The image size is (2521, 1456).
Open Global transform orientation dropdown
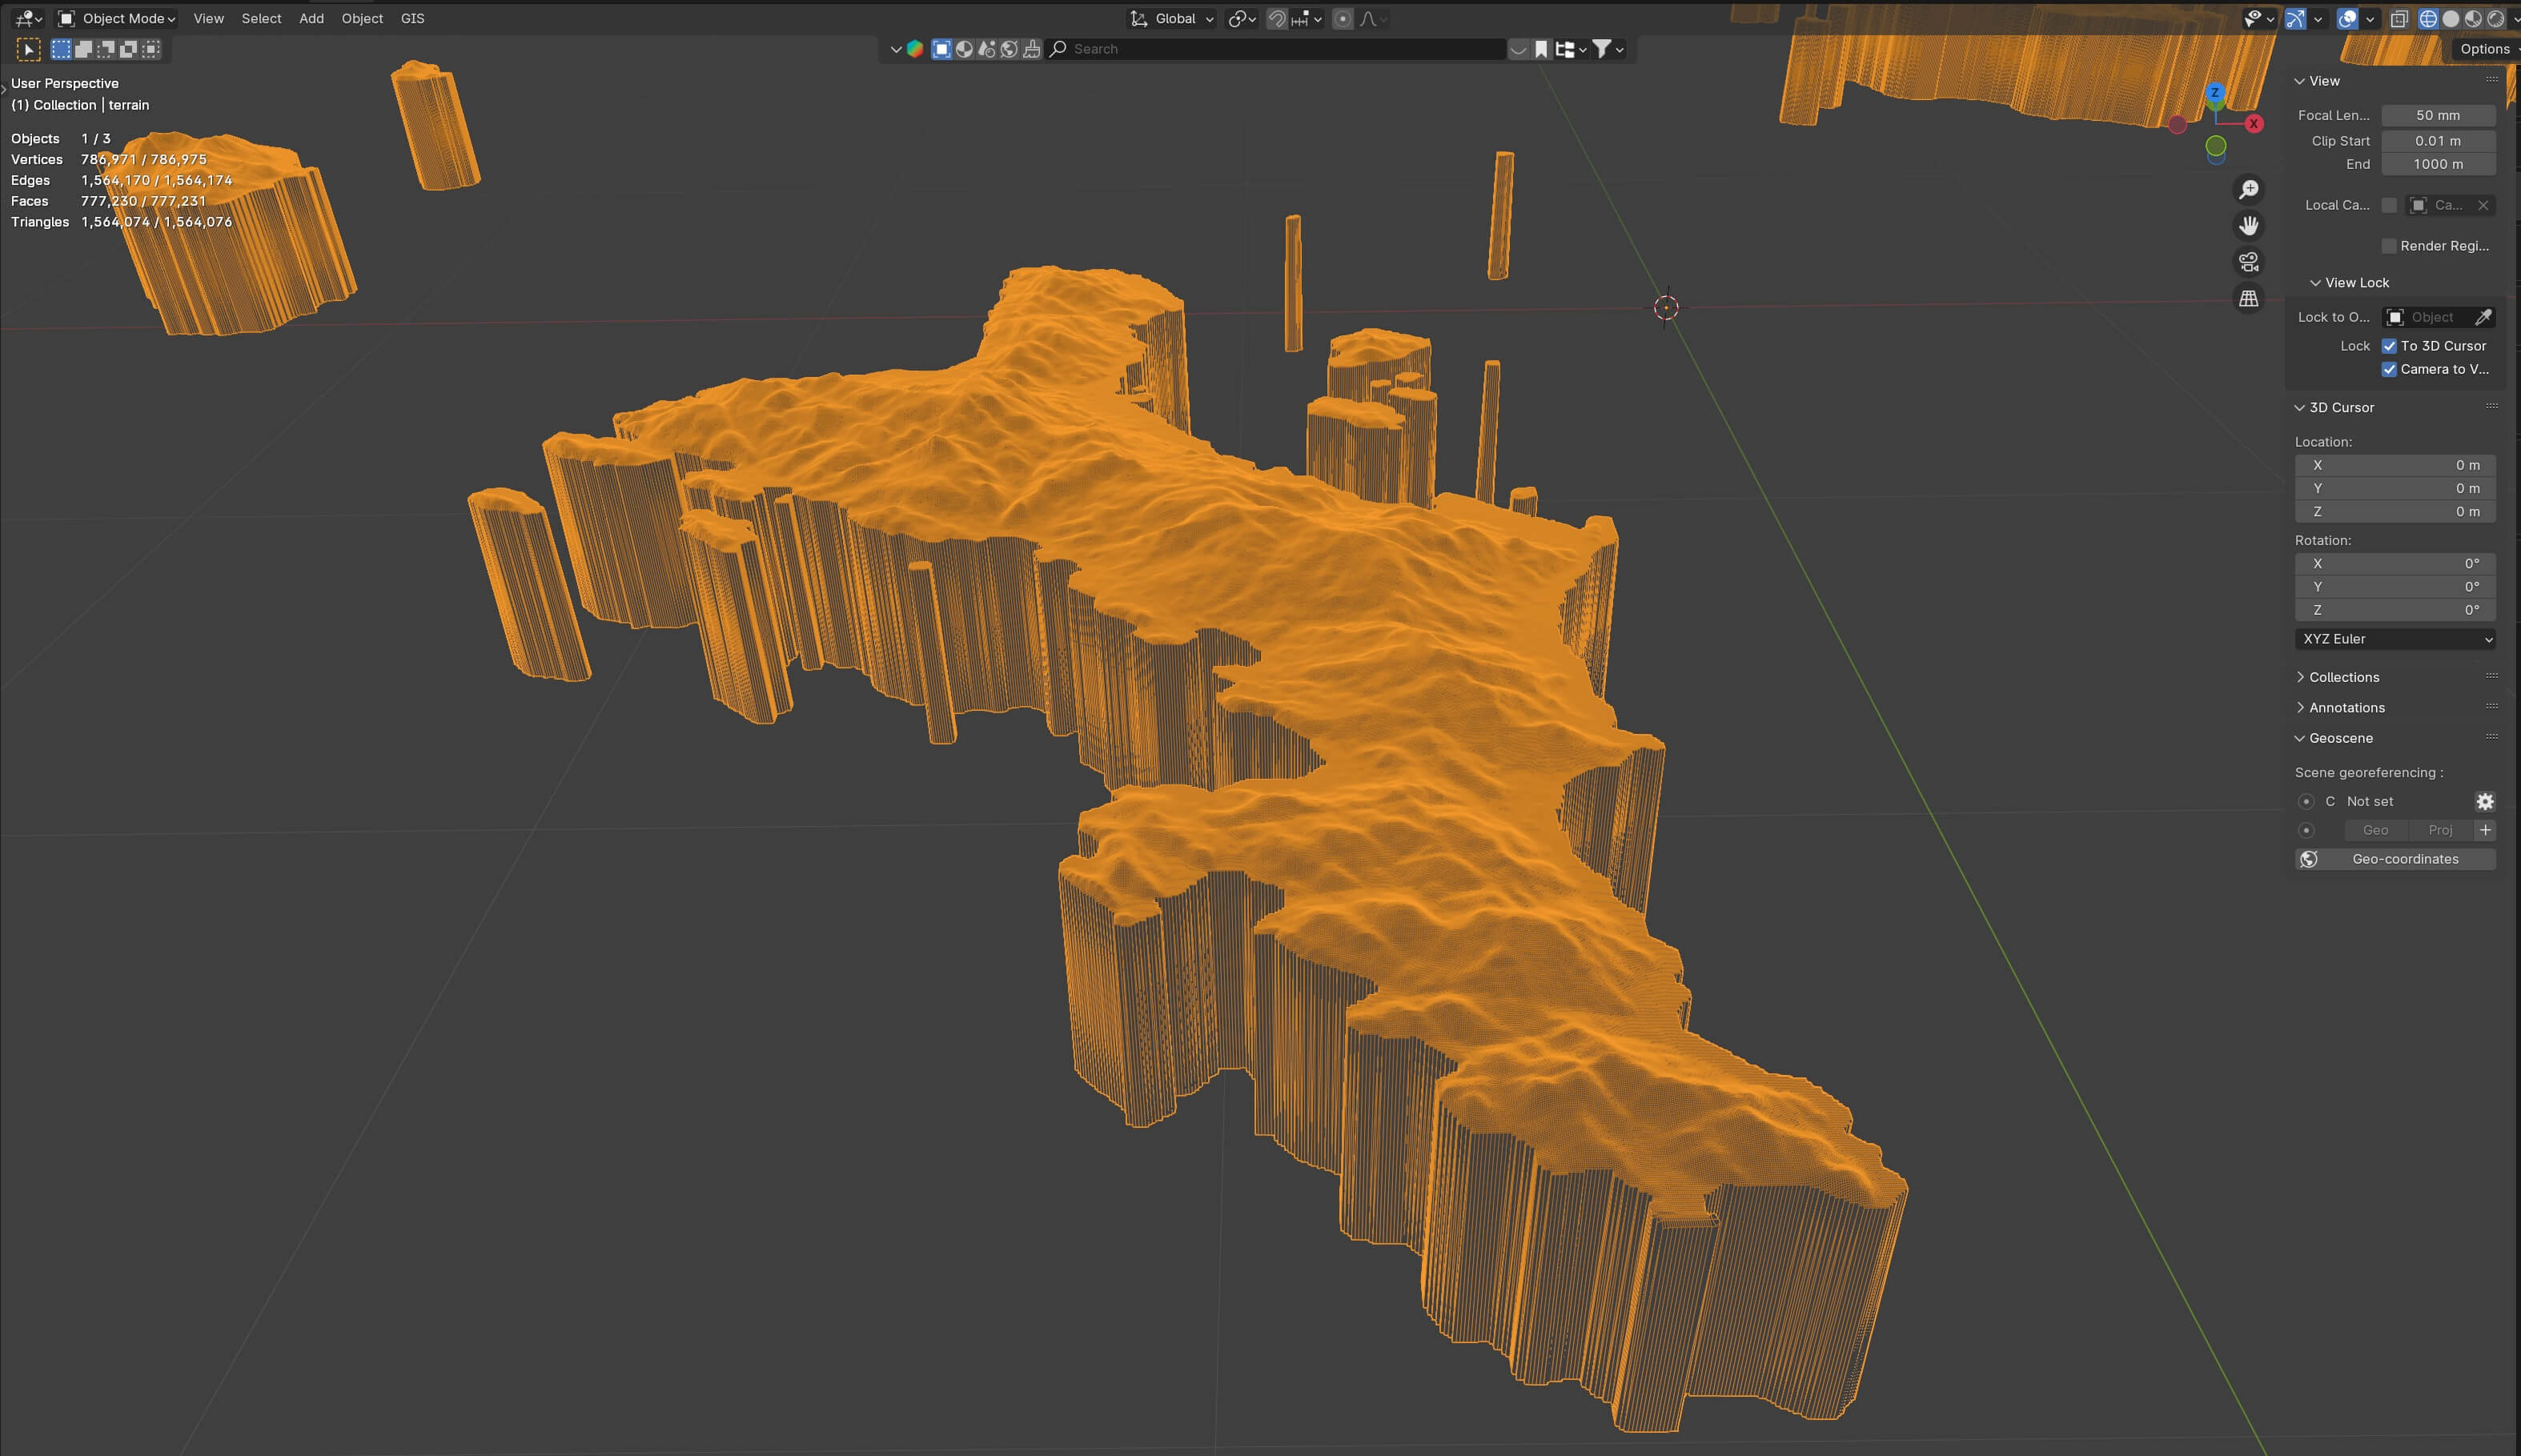click(x=1171, y=19)
